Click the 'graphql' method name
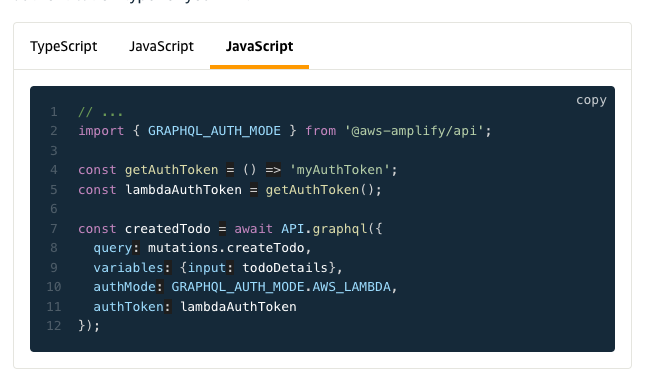Screen dimensions: 647x382 [x=339, y=229]
